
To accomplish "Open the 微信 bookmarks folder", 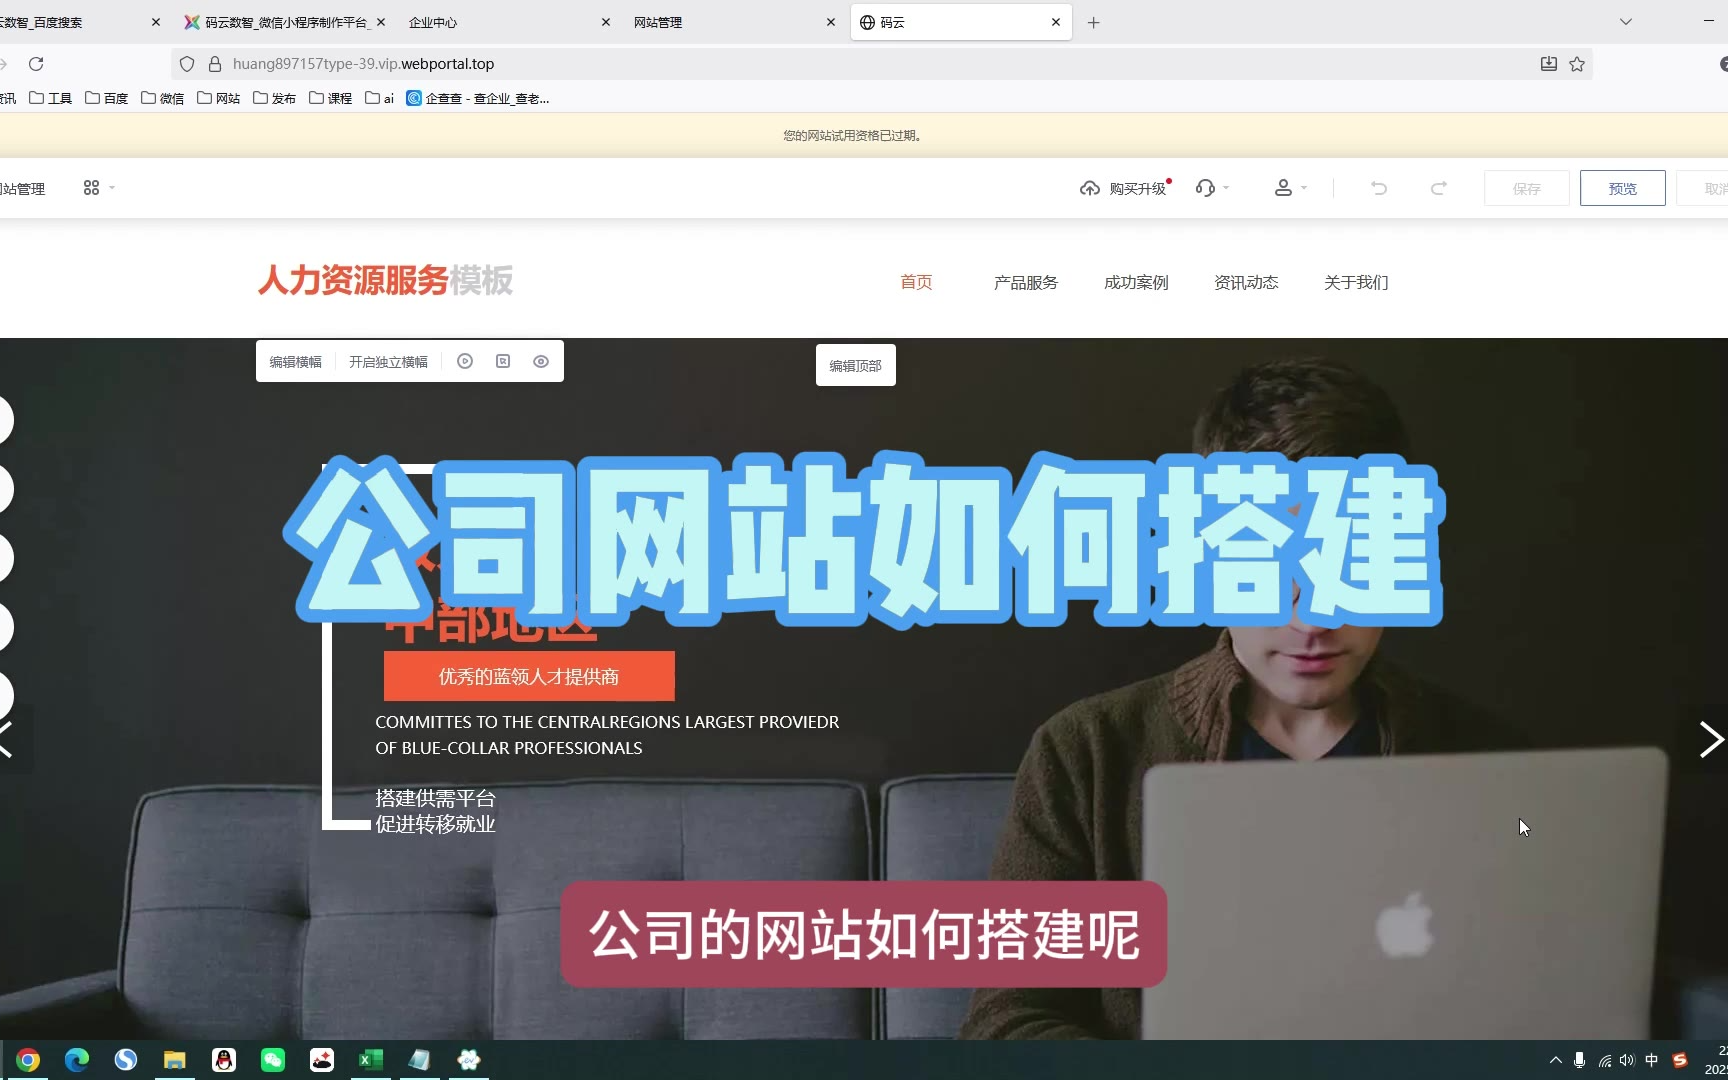I will point(163,98).
